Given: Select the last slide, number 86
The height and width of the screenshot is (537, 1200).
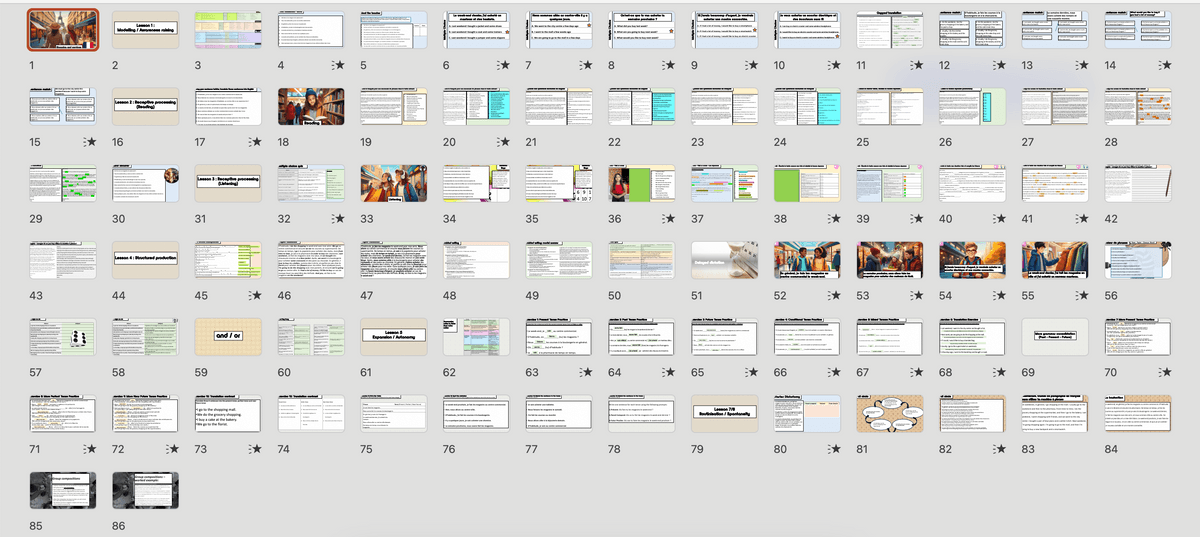Looking at the screenshot, I should pyautogui.click(x=146, y=490).
